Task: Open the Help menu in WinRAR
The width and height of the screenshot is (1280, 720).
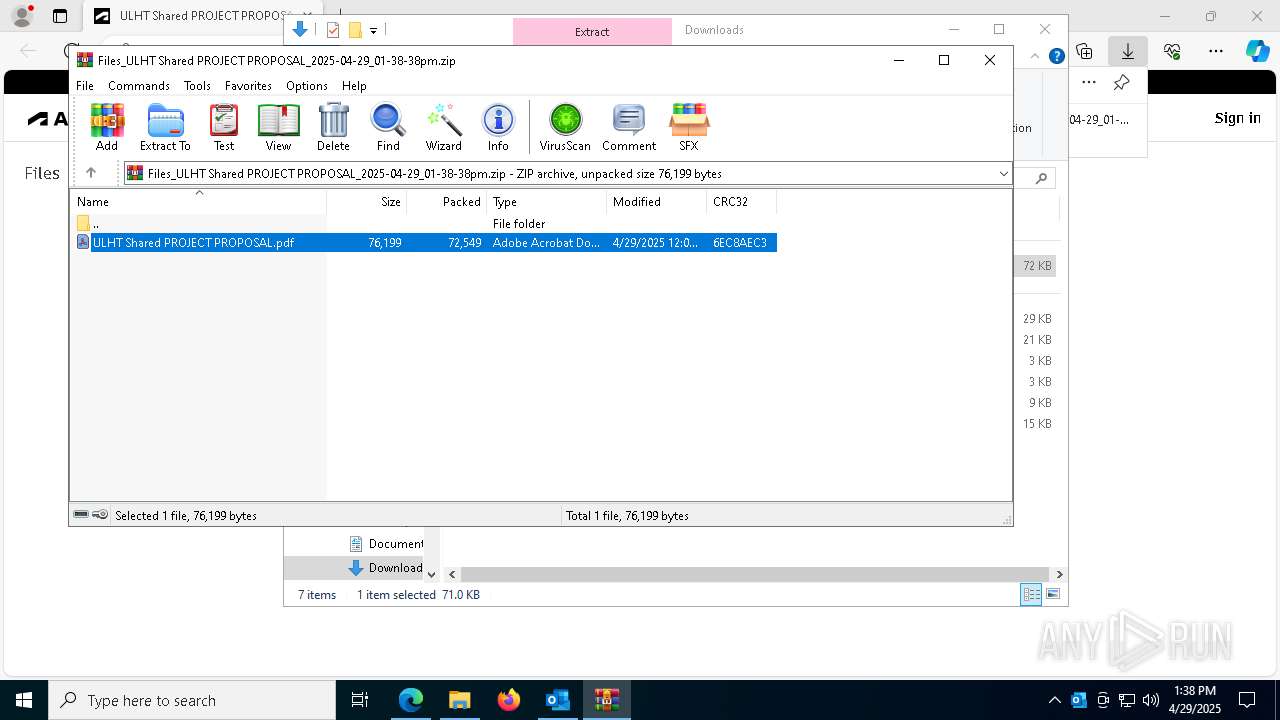Action: click(x=354, y=86)
